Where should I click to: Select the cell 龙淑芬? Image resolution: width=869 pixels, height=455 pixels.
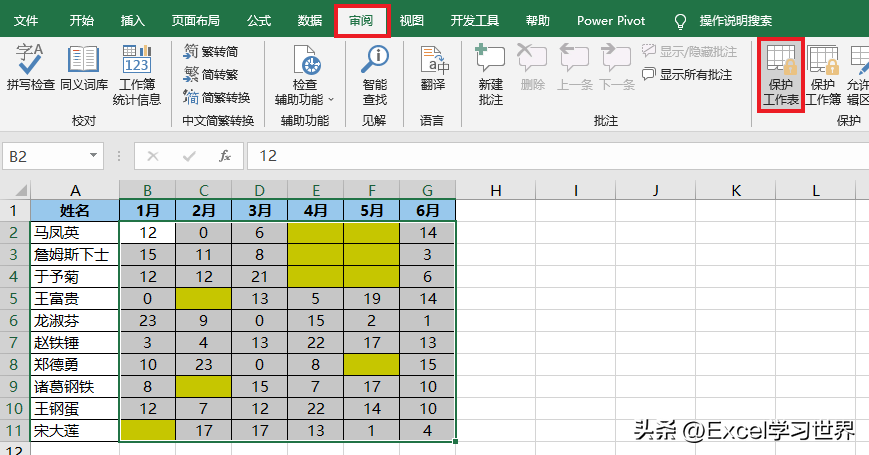point(75,321)
